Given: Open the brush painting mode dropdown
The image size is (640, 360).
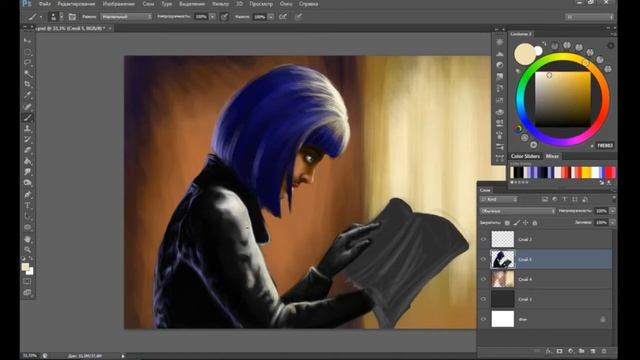Looking at the screenshot, I should pos(127,17).
